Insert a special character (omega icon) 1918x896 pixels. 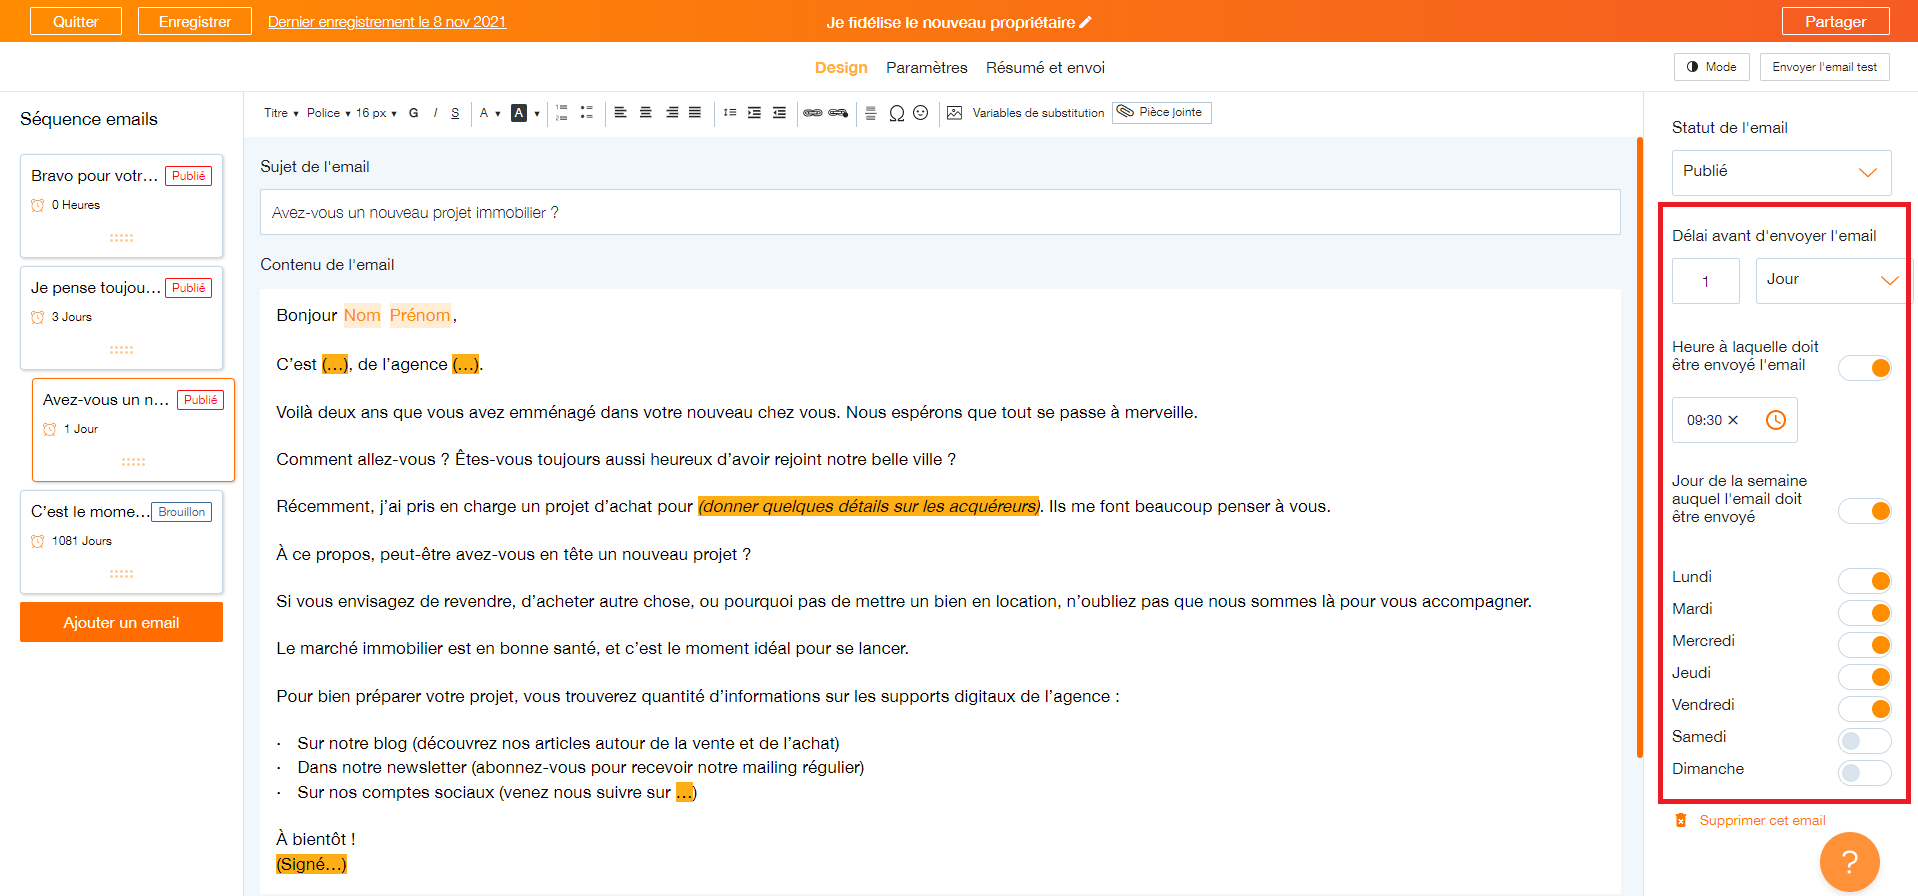pyautogui.click(x=897, y=113)
